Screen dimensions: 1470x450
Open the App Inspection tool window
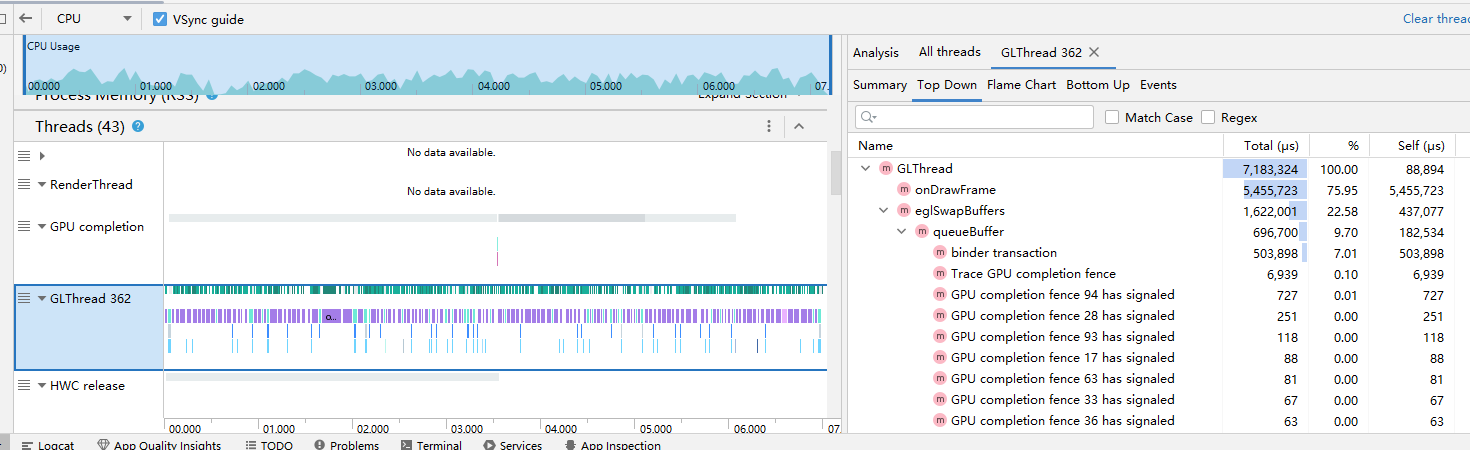(613, 445)
